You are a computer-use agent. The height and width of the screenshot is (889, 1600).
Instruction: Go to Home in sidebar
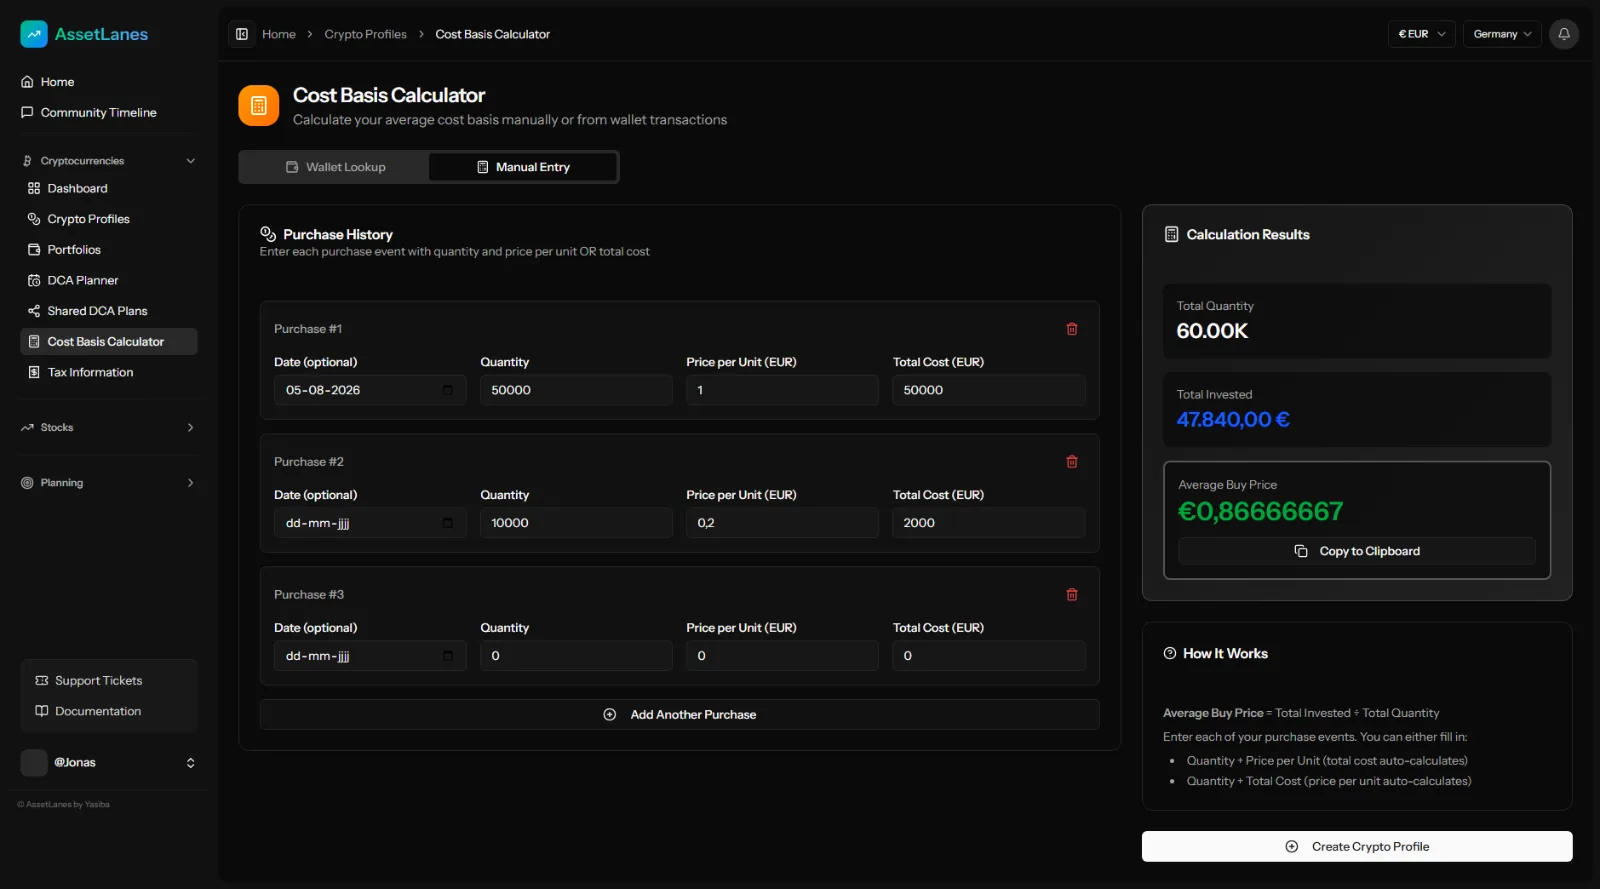click(x=108, y=82)
